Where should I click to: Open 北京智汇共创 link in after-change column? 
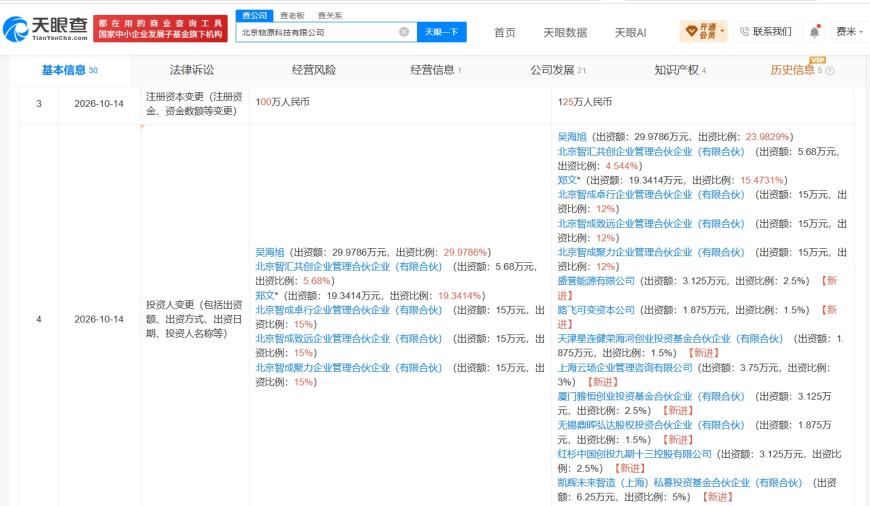651,151
